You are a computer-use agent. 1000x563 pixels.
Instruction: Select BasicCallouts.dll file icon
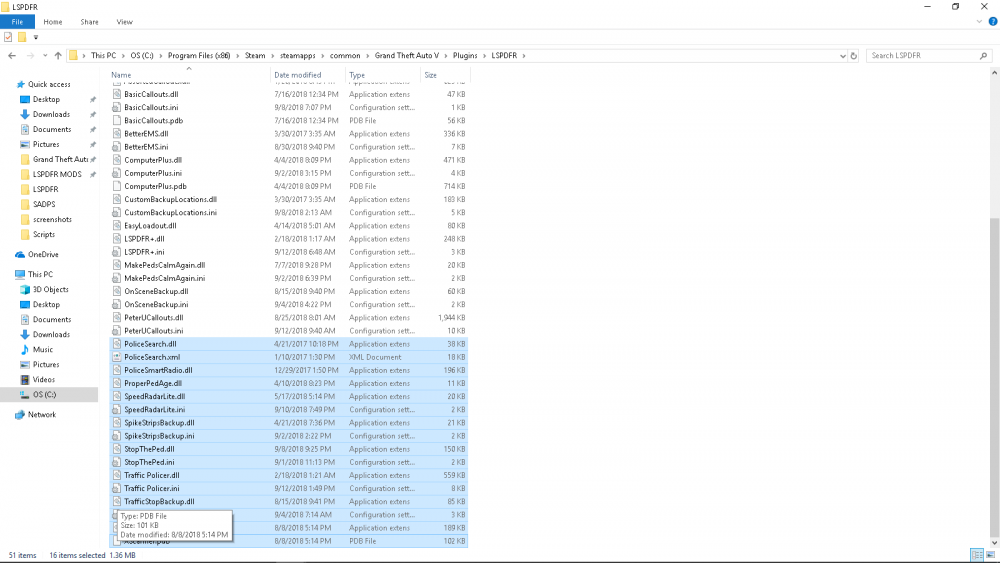click(117, 94)
